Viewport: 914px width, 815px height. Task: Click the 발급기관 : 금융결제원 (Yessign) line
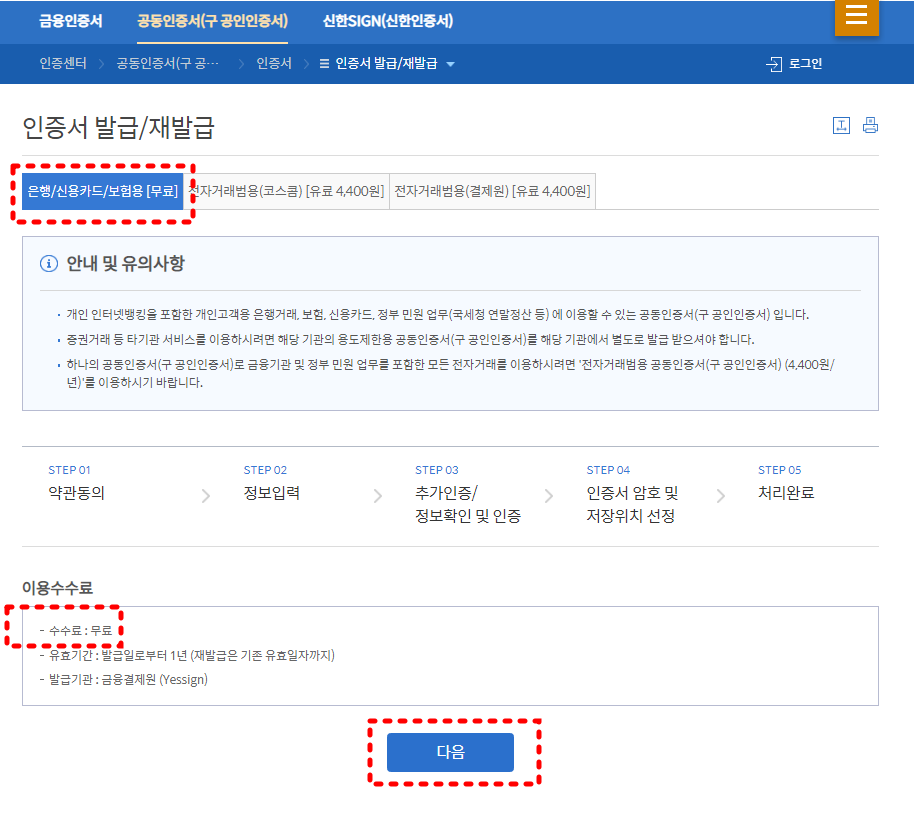[124, 680]
